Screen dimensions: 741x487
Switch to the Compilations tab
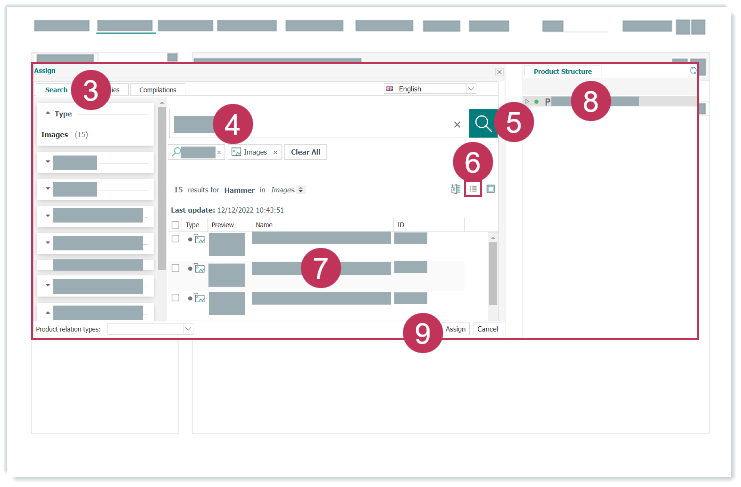coord(157,90)
